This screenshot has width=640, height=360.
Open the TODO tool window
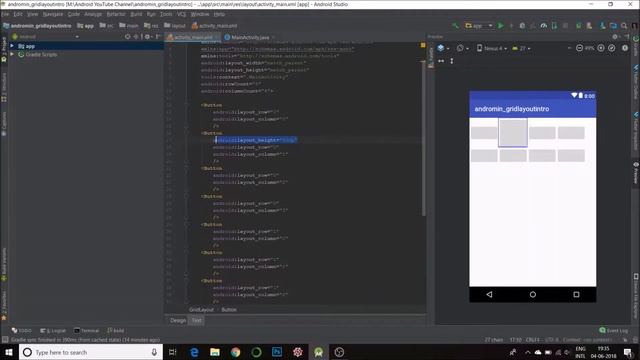pos(22,331)
